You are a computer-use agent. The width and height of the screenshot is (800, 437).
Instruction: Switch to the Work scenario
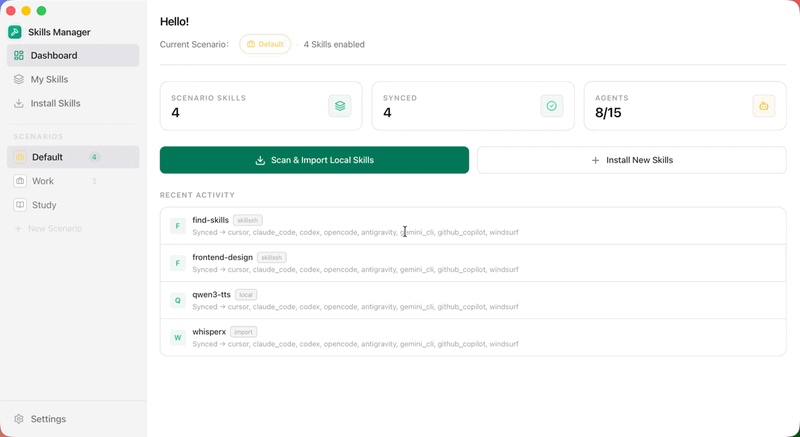point(73,181)
